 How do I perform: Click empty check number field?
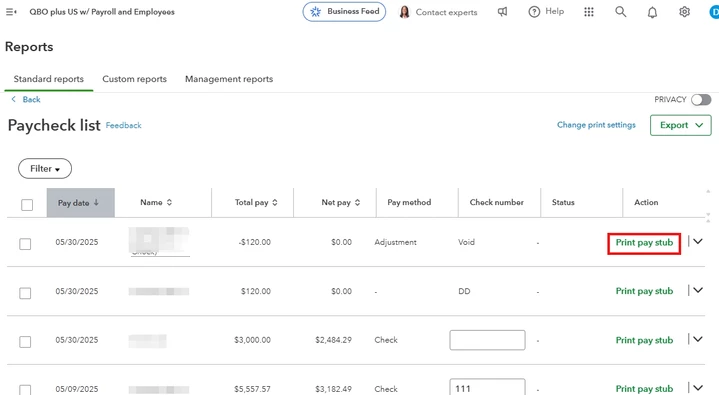(x=487, y=340)
